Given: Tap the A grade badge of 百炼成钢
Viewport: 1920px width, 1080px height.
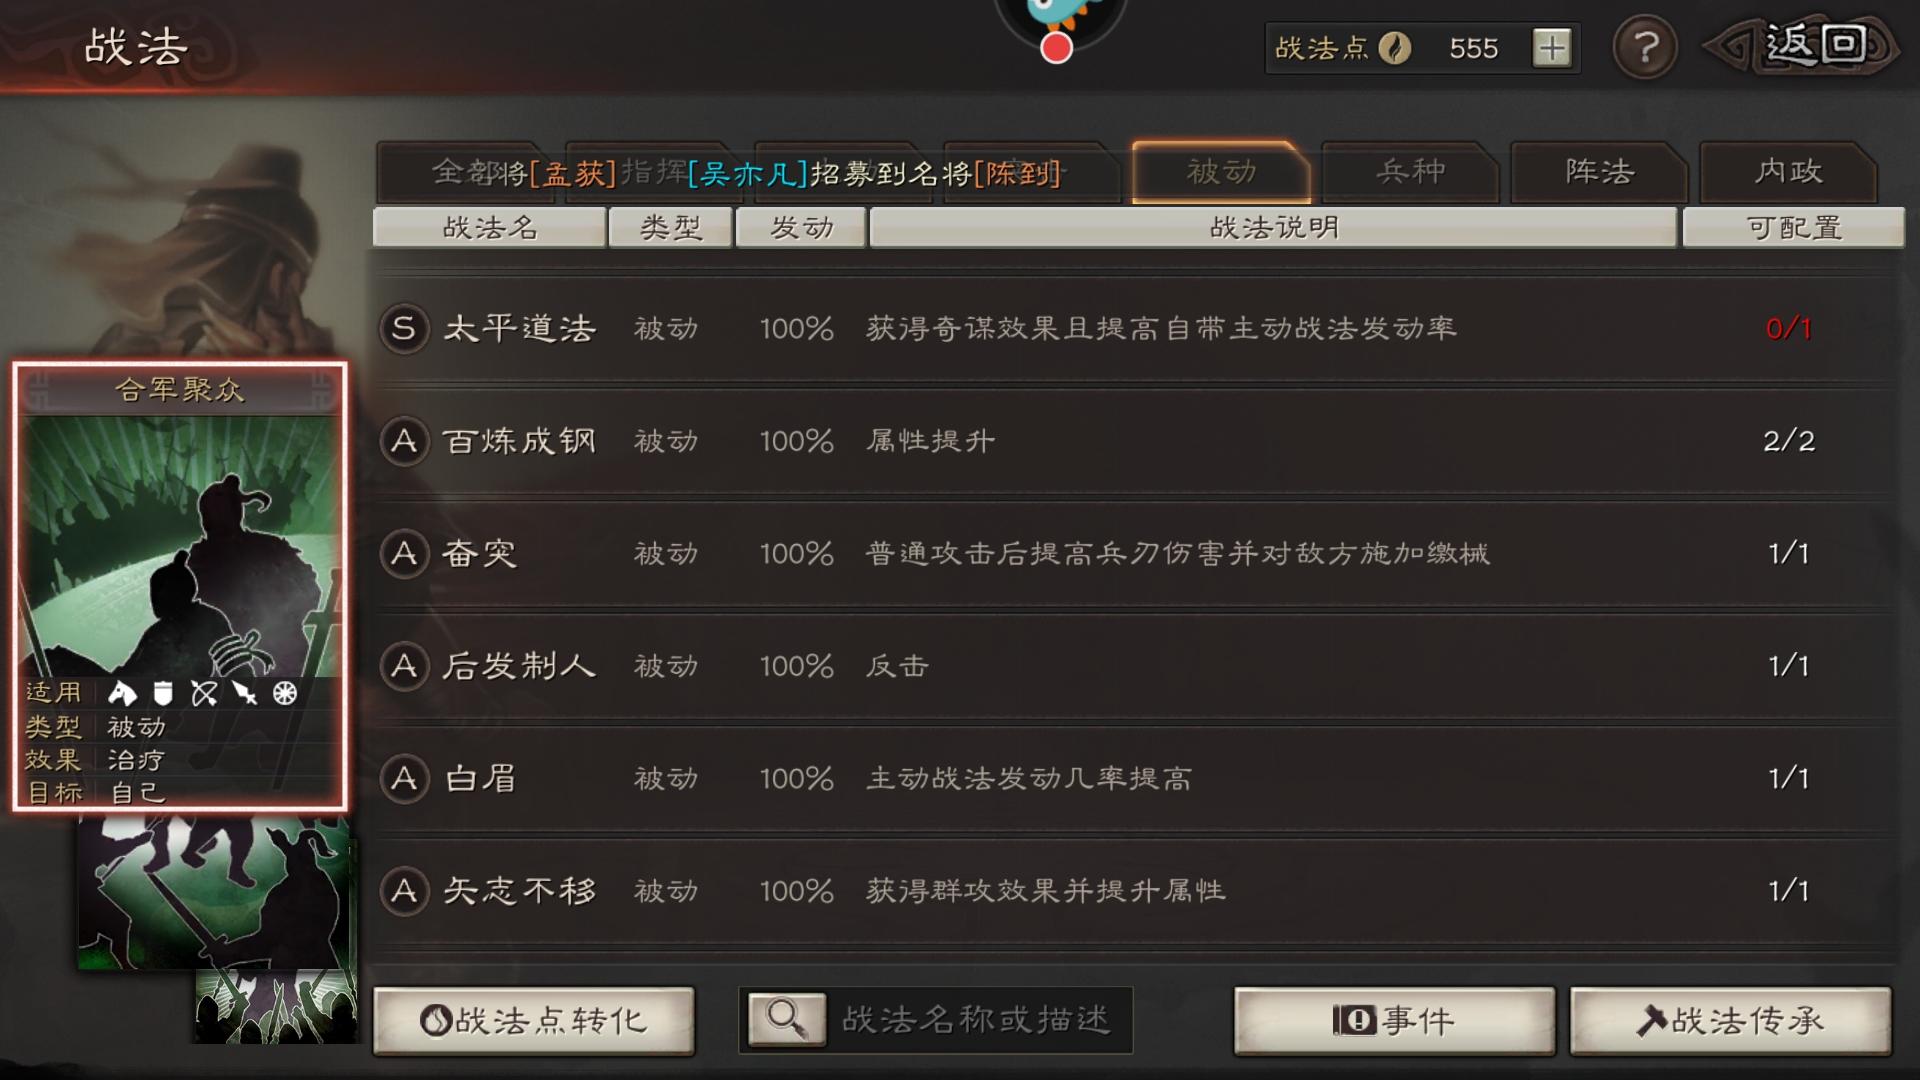Looking at the screenshot, I should tap(403, 441).
